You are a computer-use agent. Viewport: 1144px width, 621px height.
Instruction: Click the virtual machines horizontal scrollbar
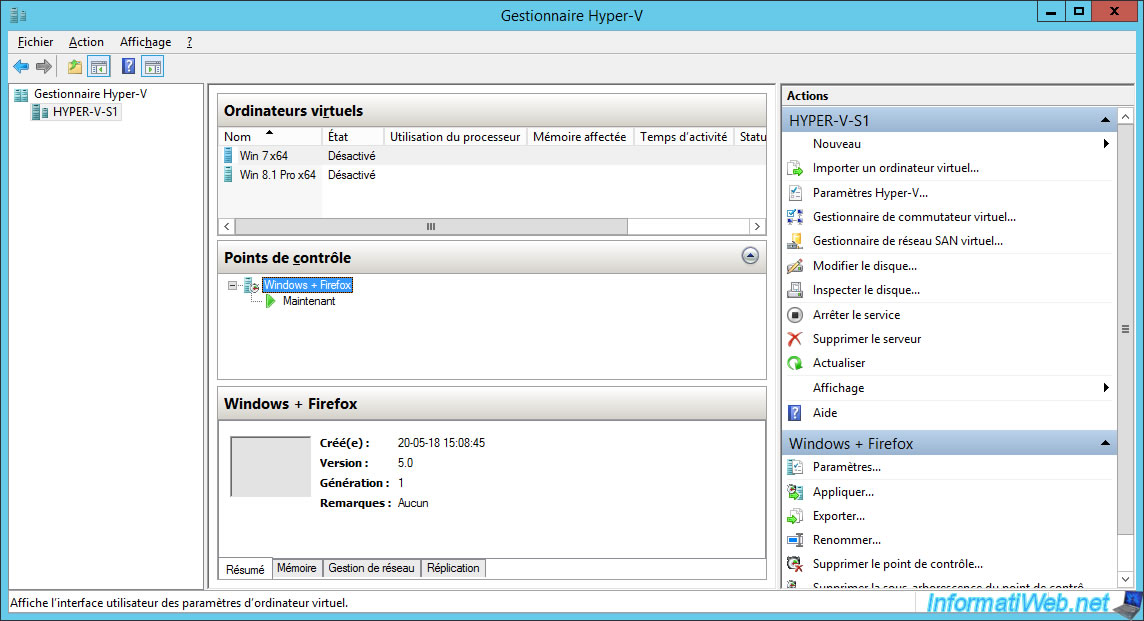430,227
